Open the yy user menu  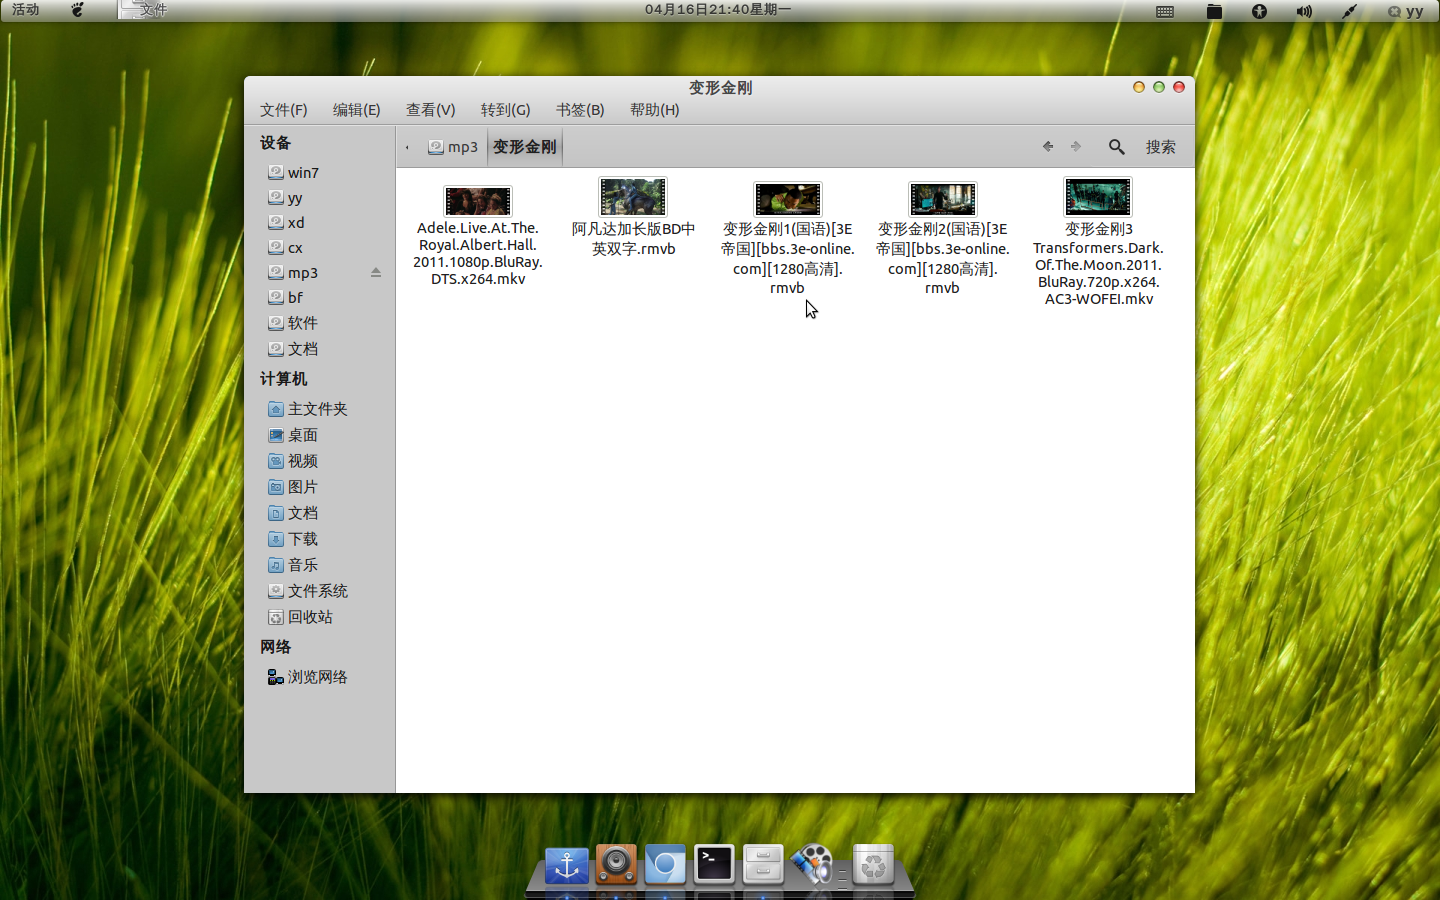coord(1405,11)
